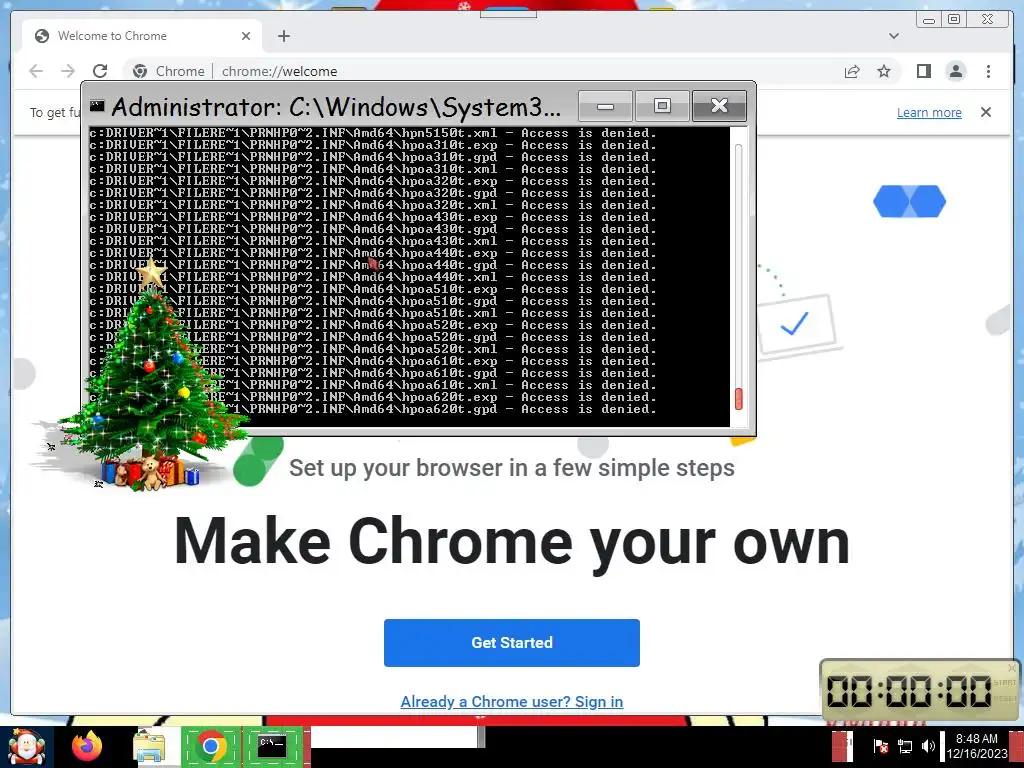Select the hpn5150t.xml Access is denied line
Screen dimensions: 1024x768
[372, 133]
